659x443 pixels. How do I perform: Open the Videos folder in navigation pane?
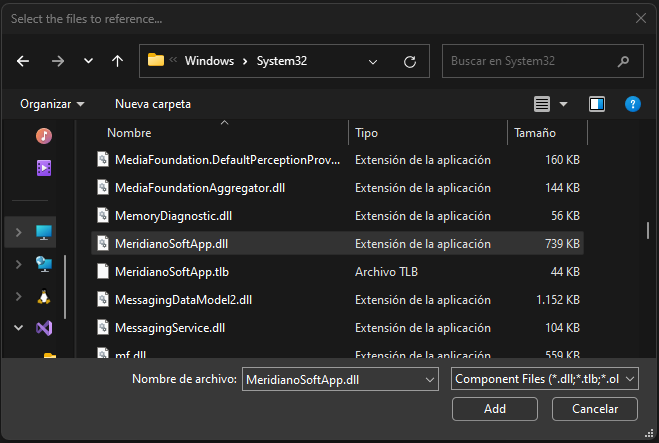click(44, 168)
